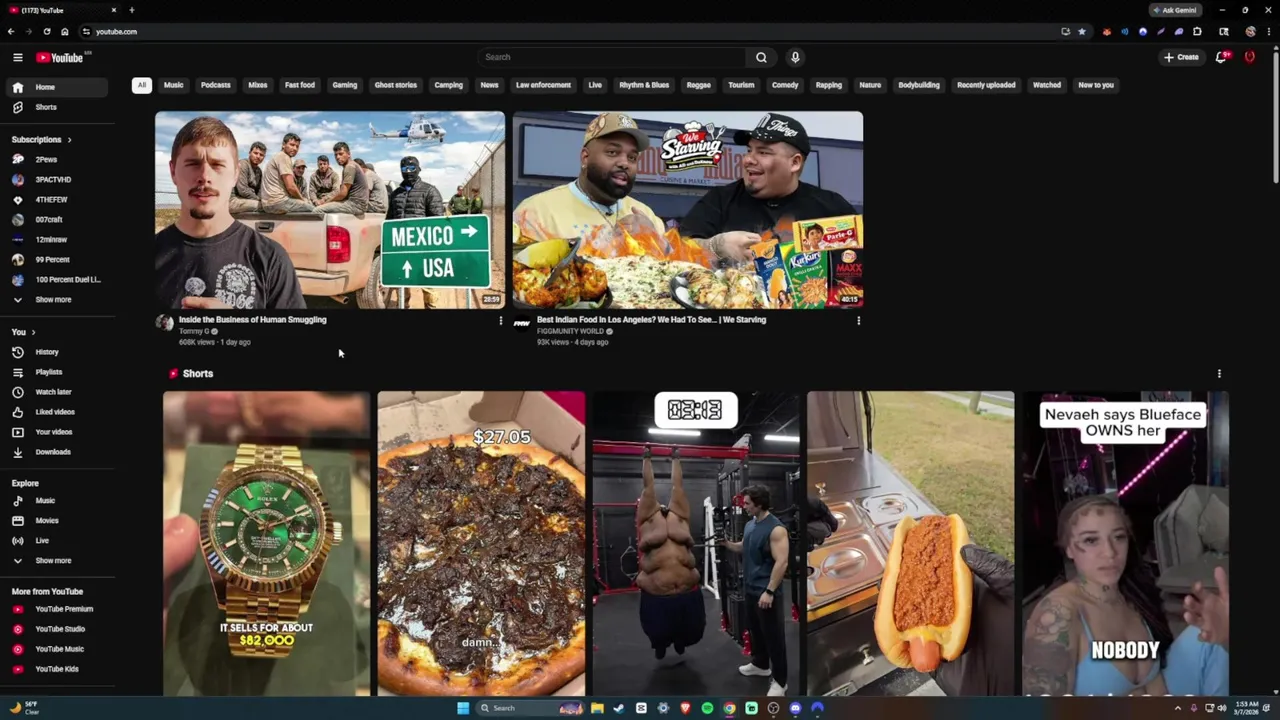The height and width of the screenshot is (720, 1280).
Task: Open Downloads in the sidebar
Action: click(58, 452)
